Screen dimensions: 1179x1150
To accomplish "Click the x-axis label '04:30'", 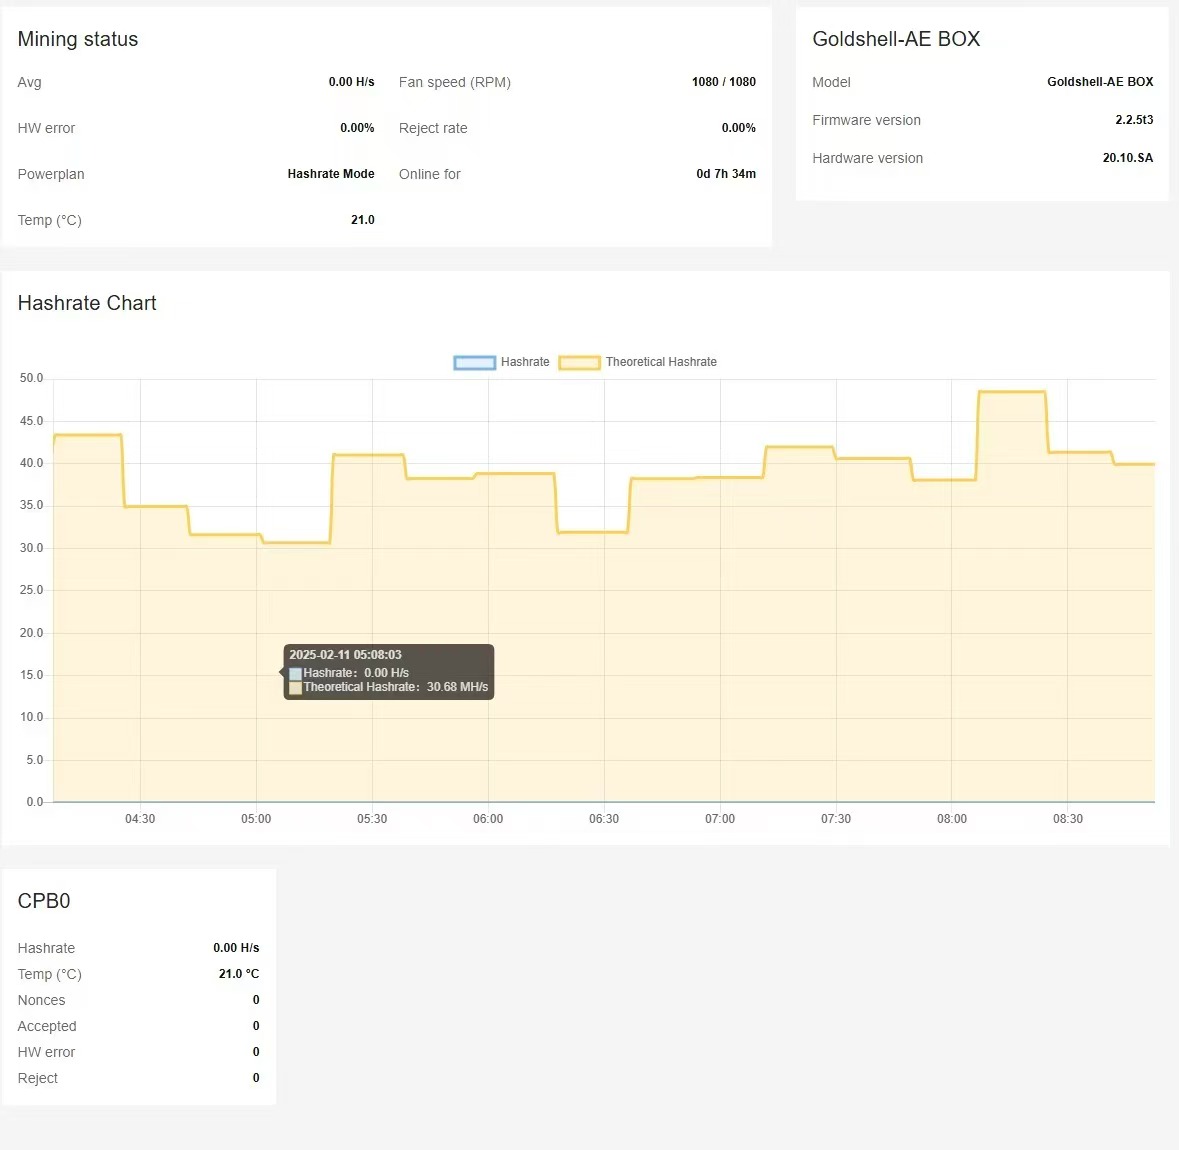I will [x=140, y=819].
